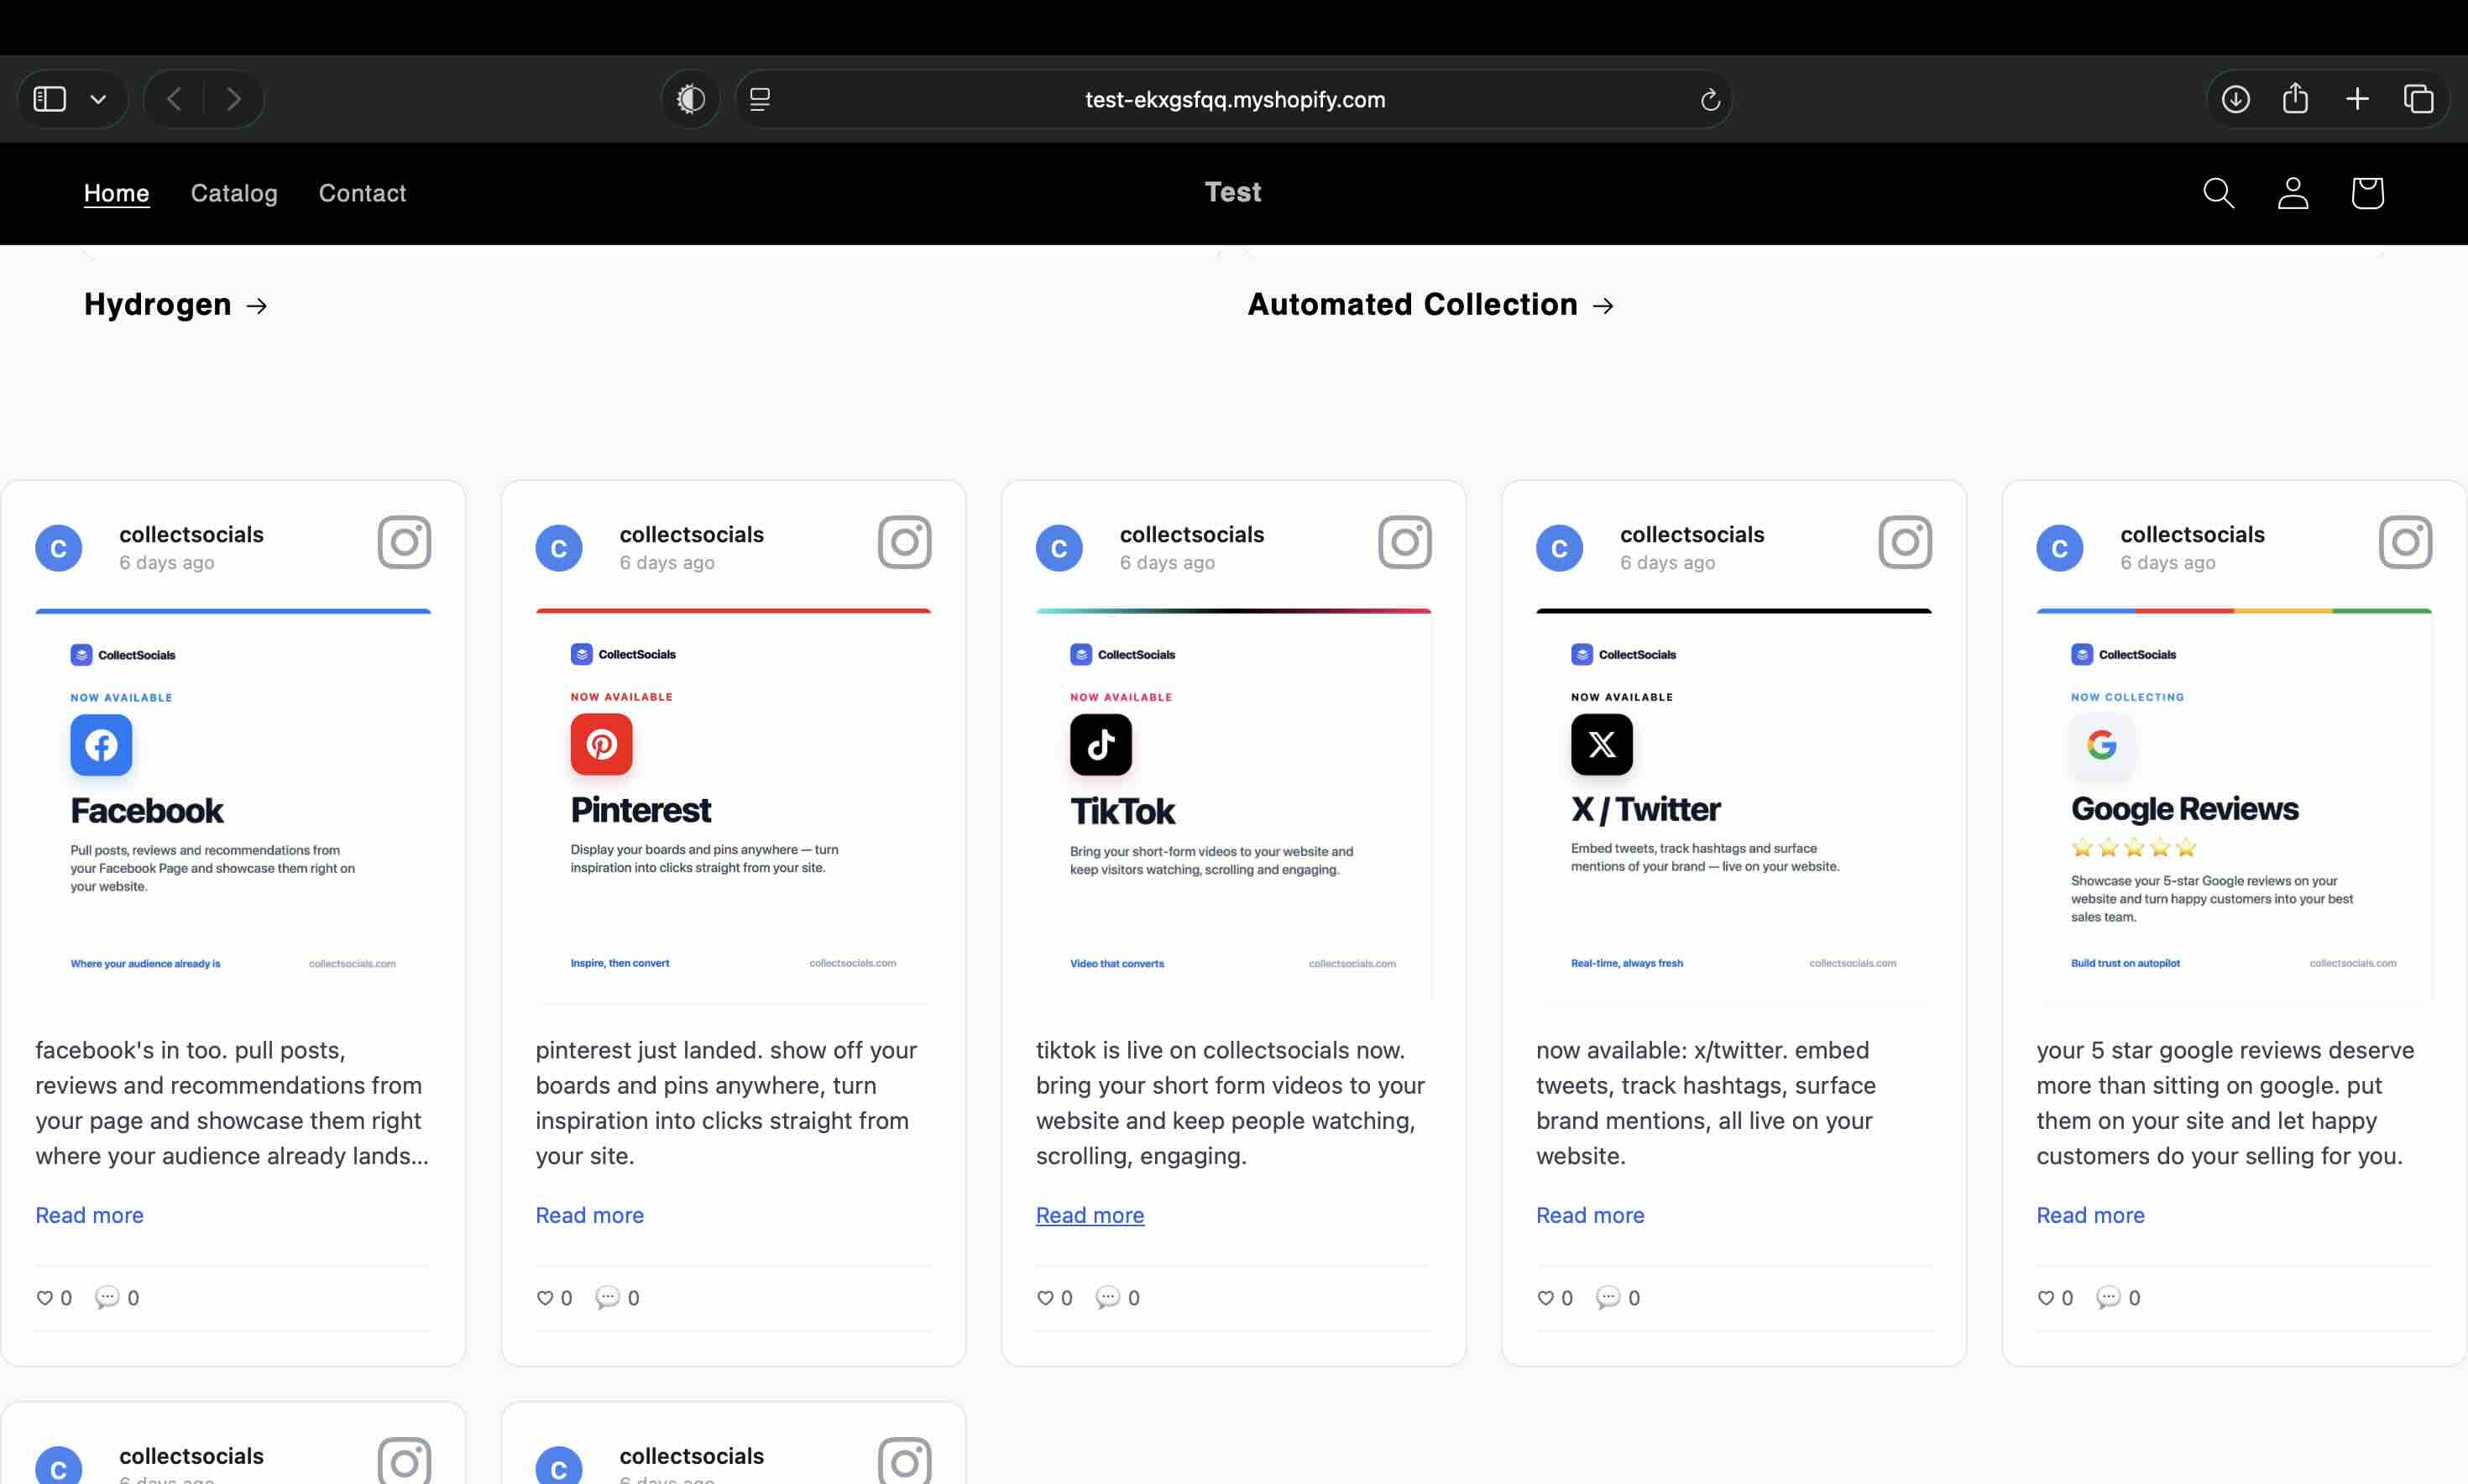Go back with the browser back arrow
Image resolution: width=2468 pixels, height=1484 pixels.
(x=174, y=99)
